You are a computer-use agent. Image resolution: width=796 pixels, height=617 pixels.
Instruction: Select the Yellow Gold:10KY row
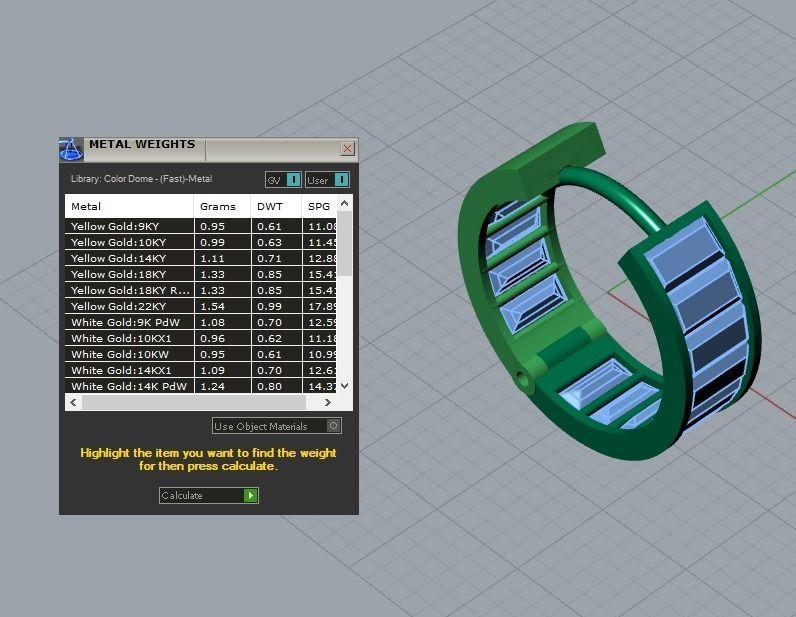[201, 242]
